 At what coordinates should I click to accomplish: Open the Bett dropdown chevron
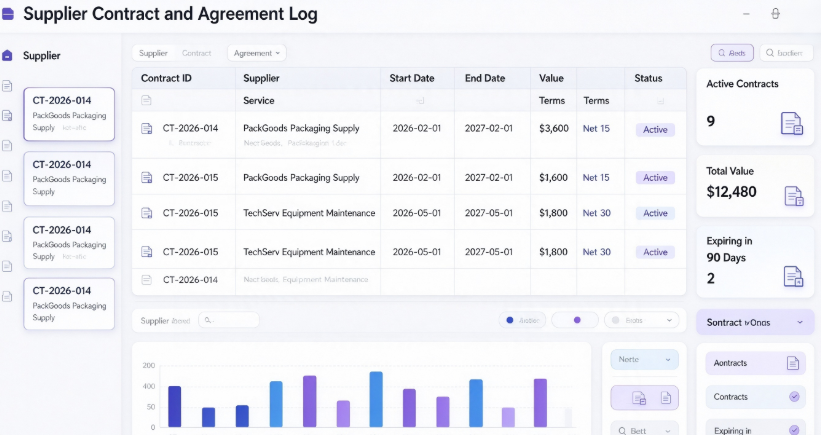point(668,431)
